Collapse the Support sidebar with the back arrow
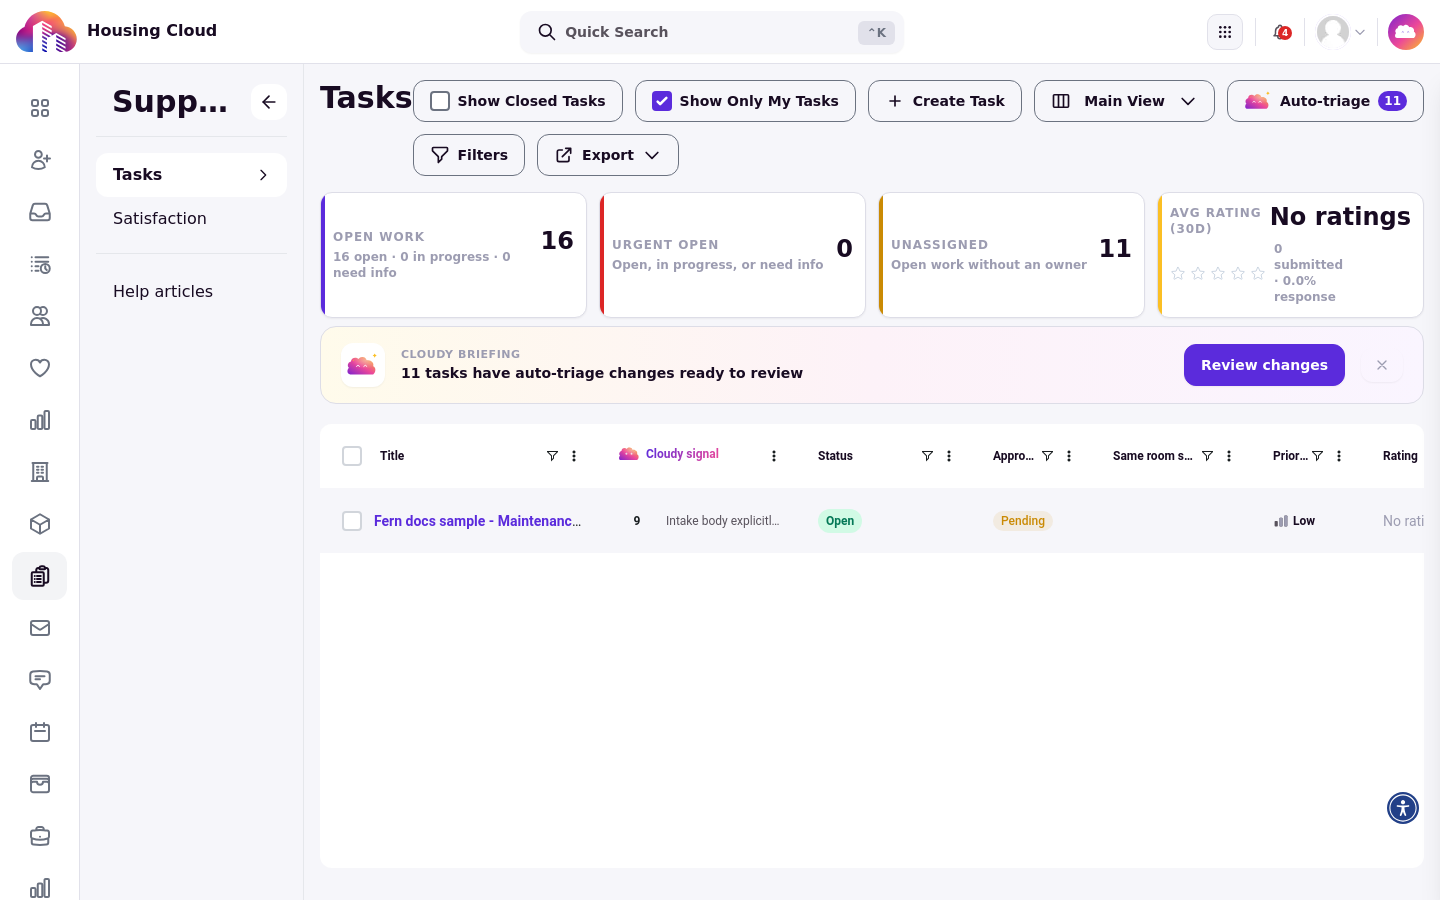This screenshot has width=1440, height=900. pos(269,102)
